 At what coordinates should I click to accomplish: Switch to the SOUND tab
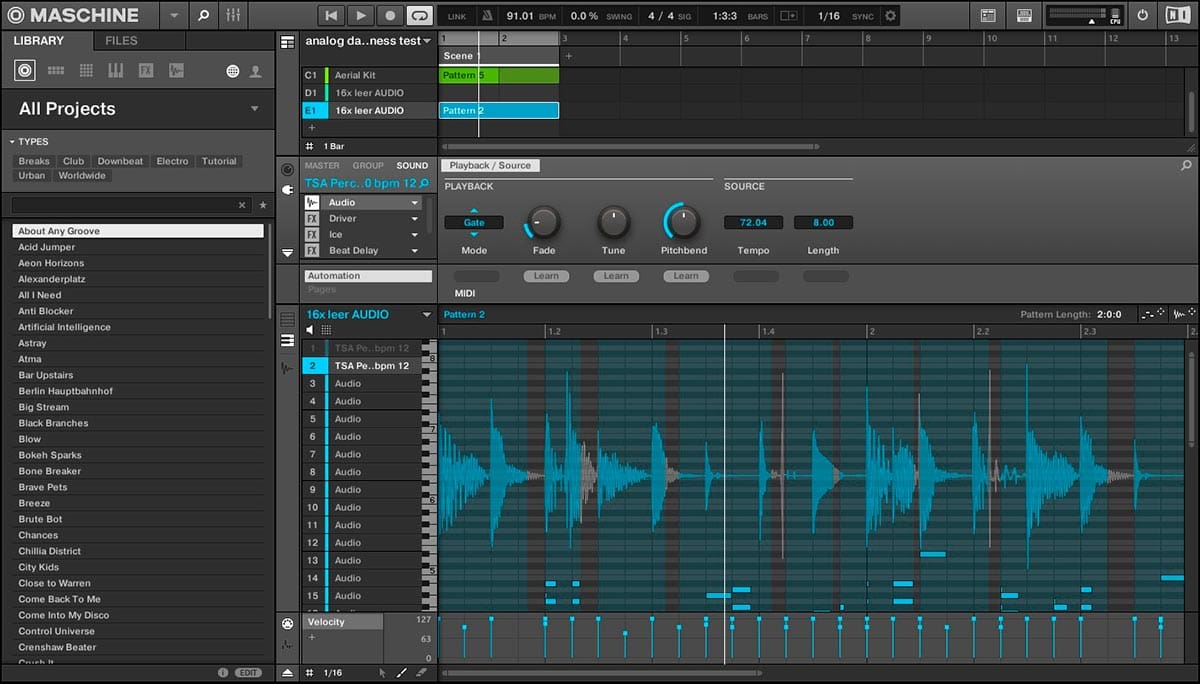click(412, 166)
